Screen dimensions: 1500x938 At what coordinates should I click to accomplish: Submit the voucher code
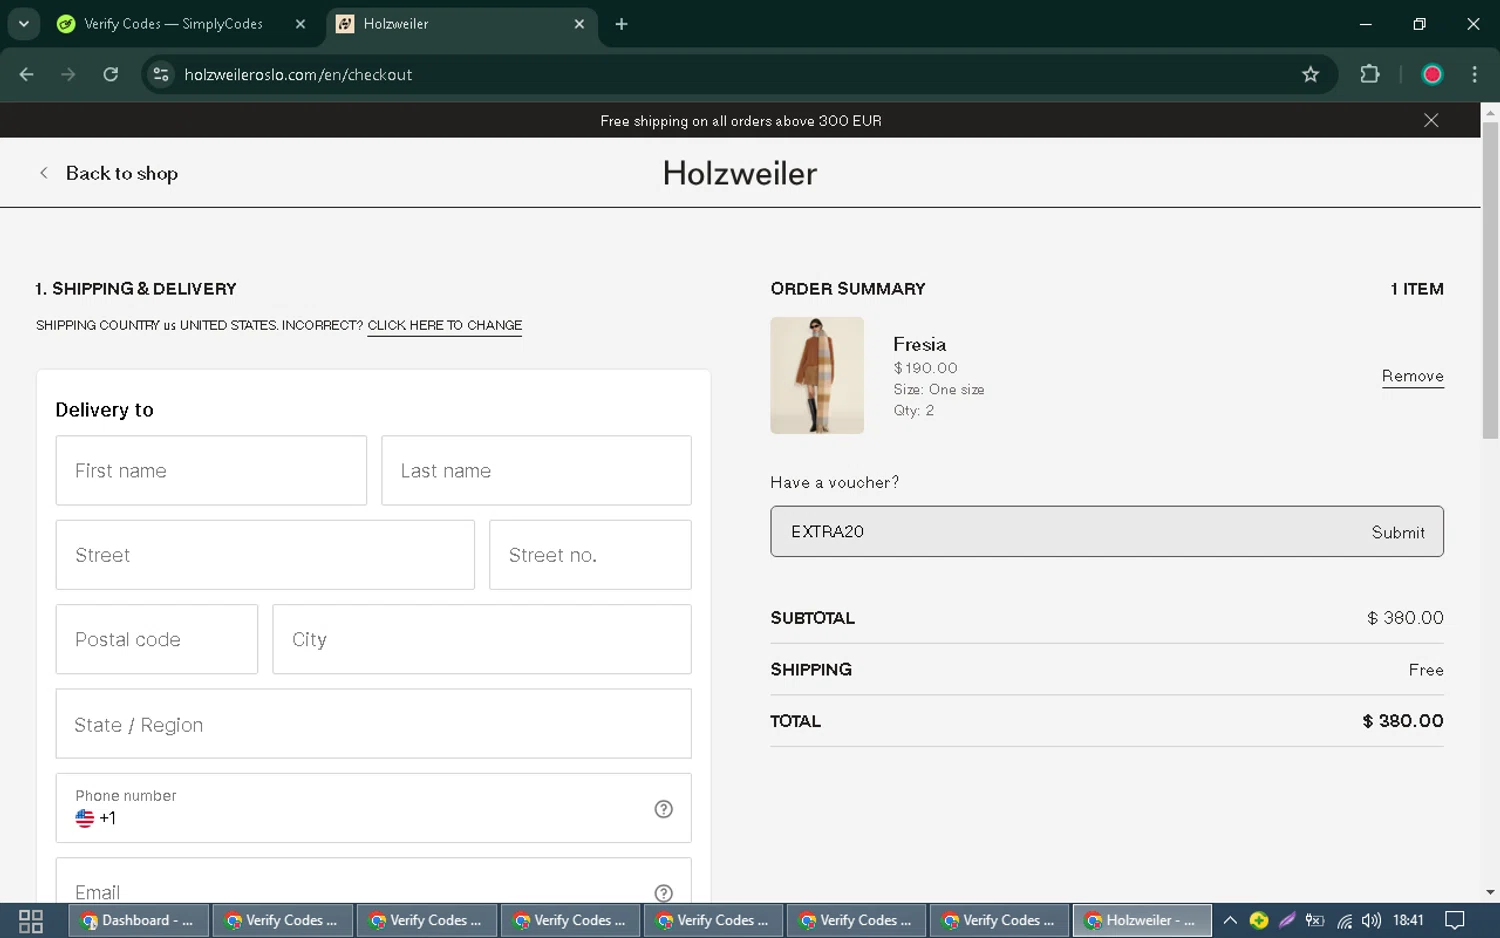click(1397, 532)
